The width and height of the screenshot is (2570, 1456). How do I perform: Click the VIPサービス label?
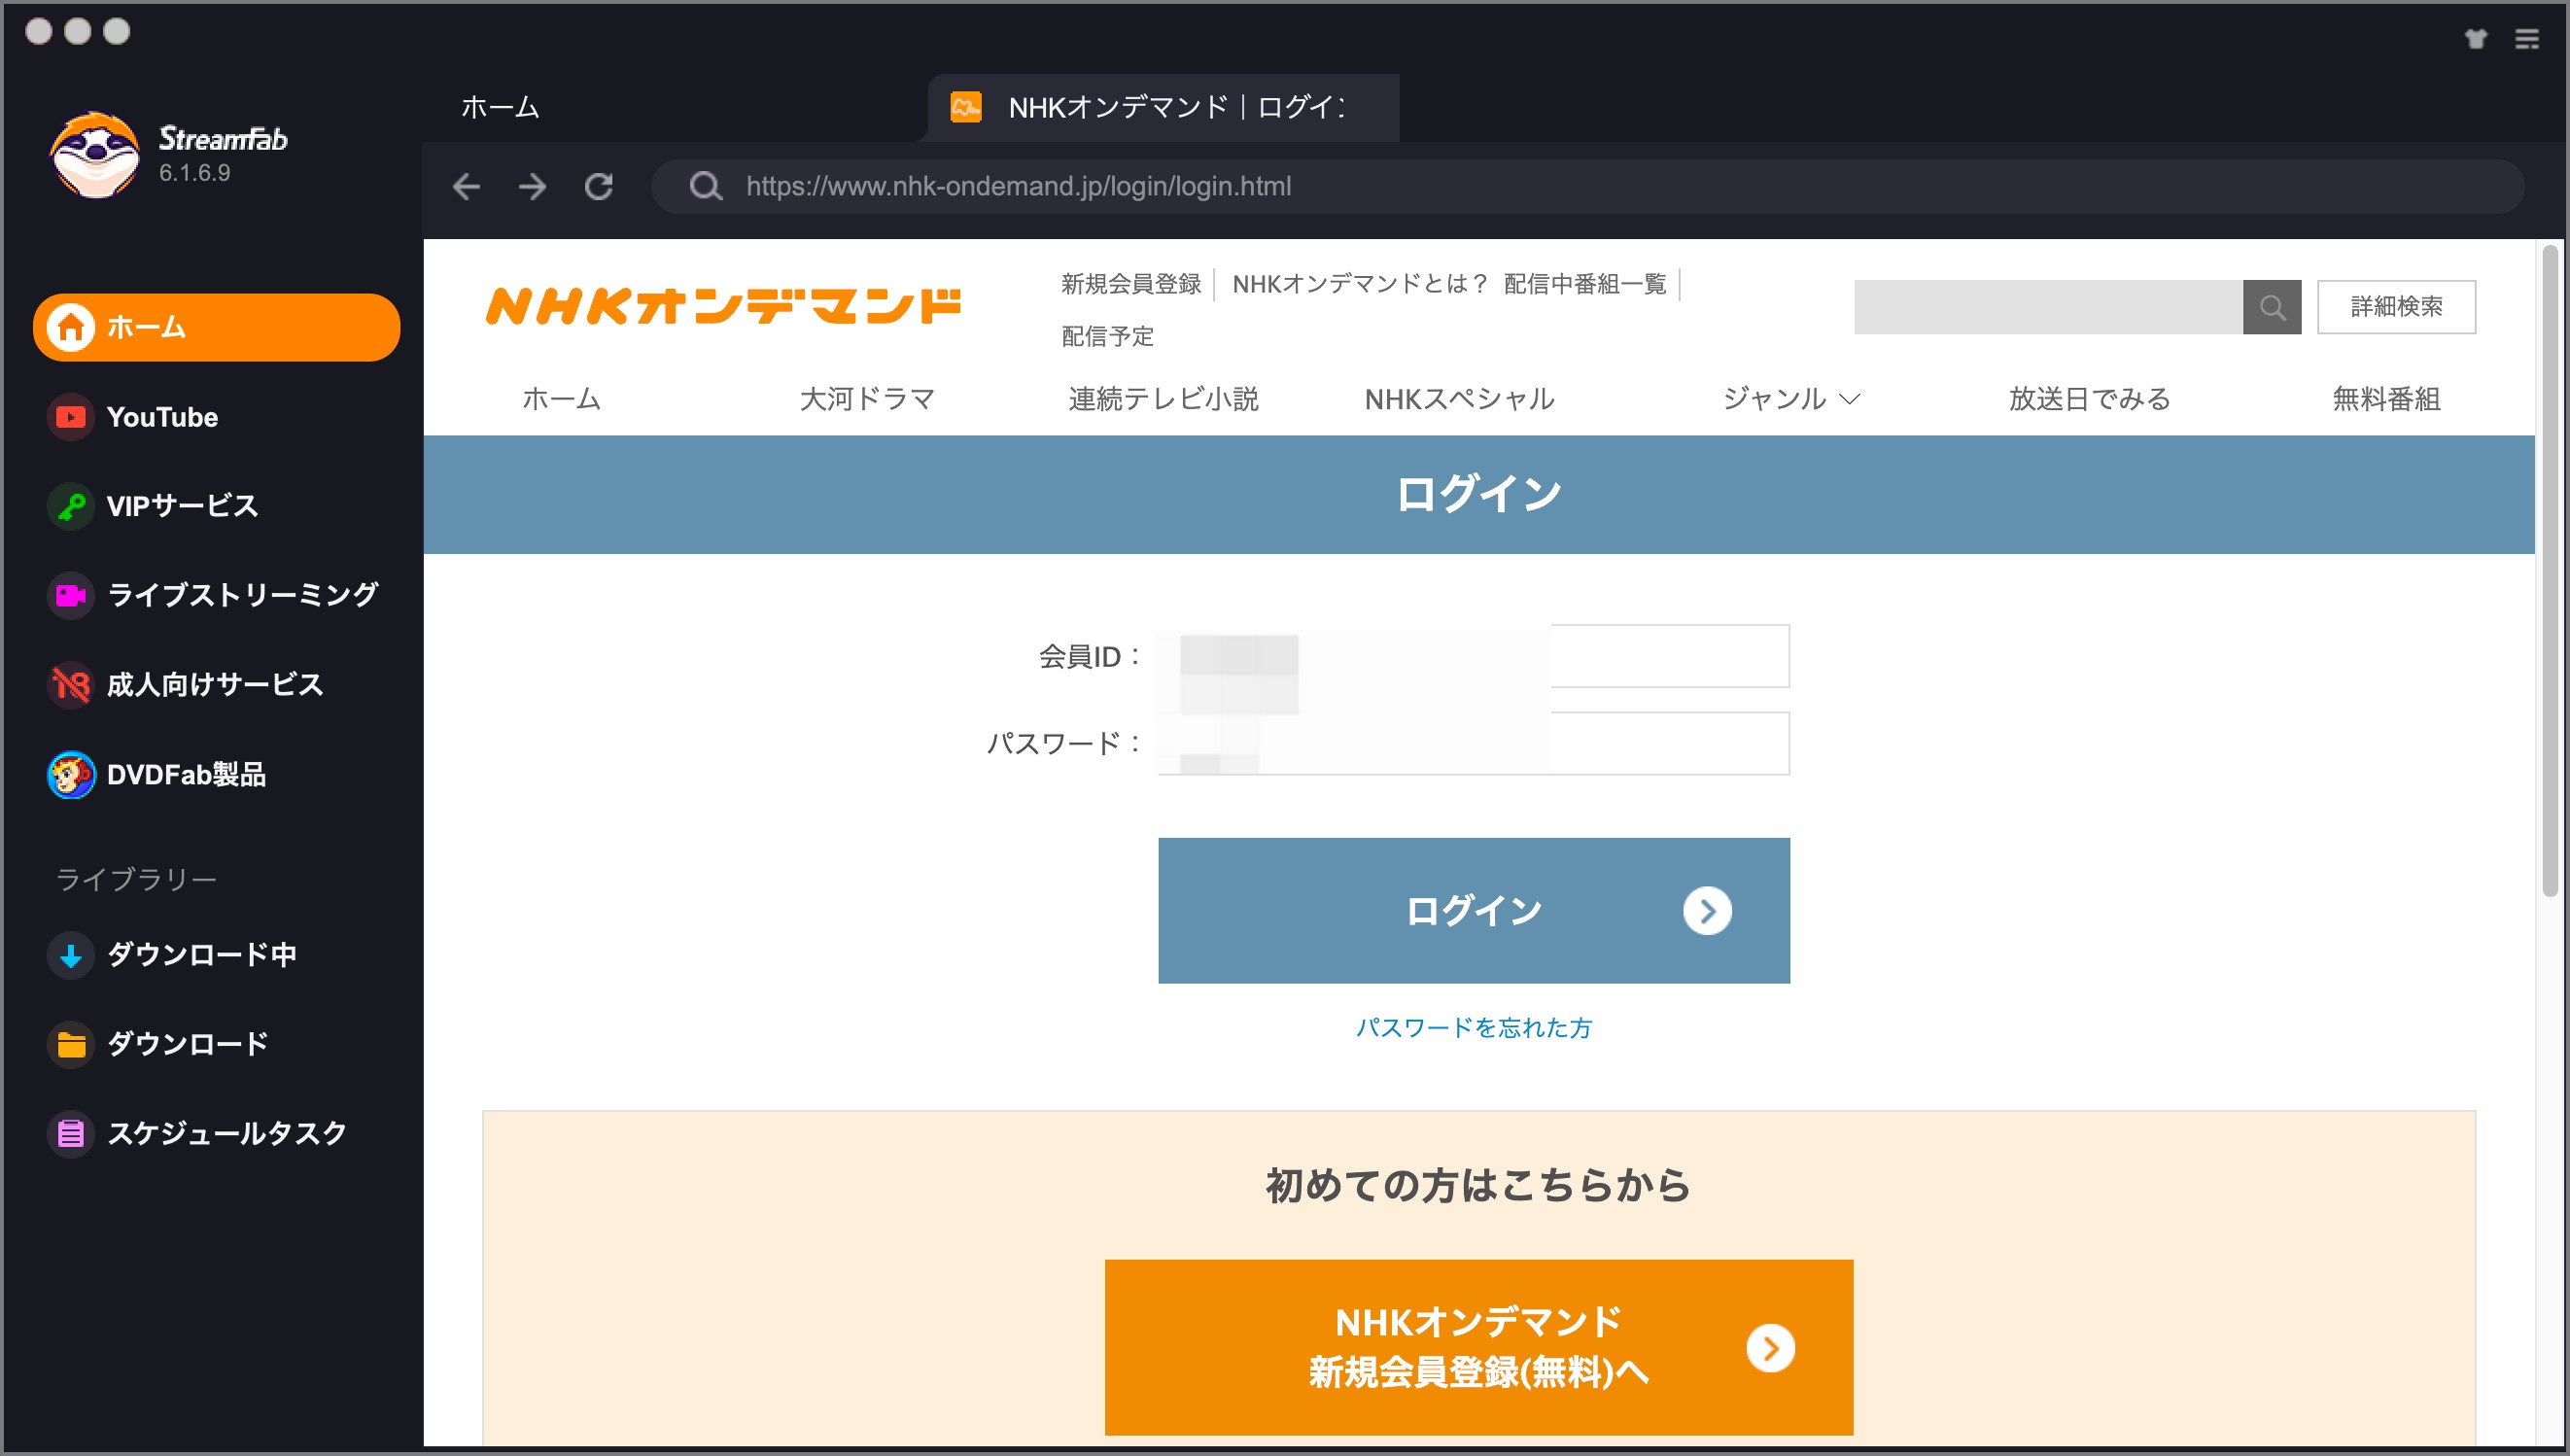183,506
